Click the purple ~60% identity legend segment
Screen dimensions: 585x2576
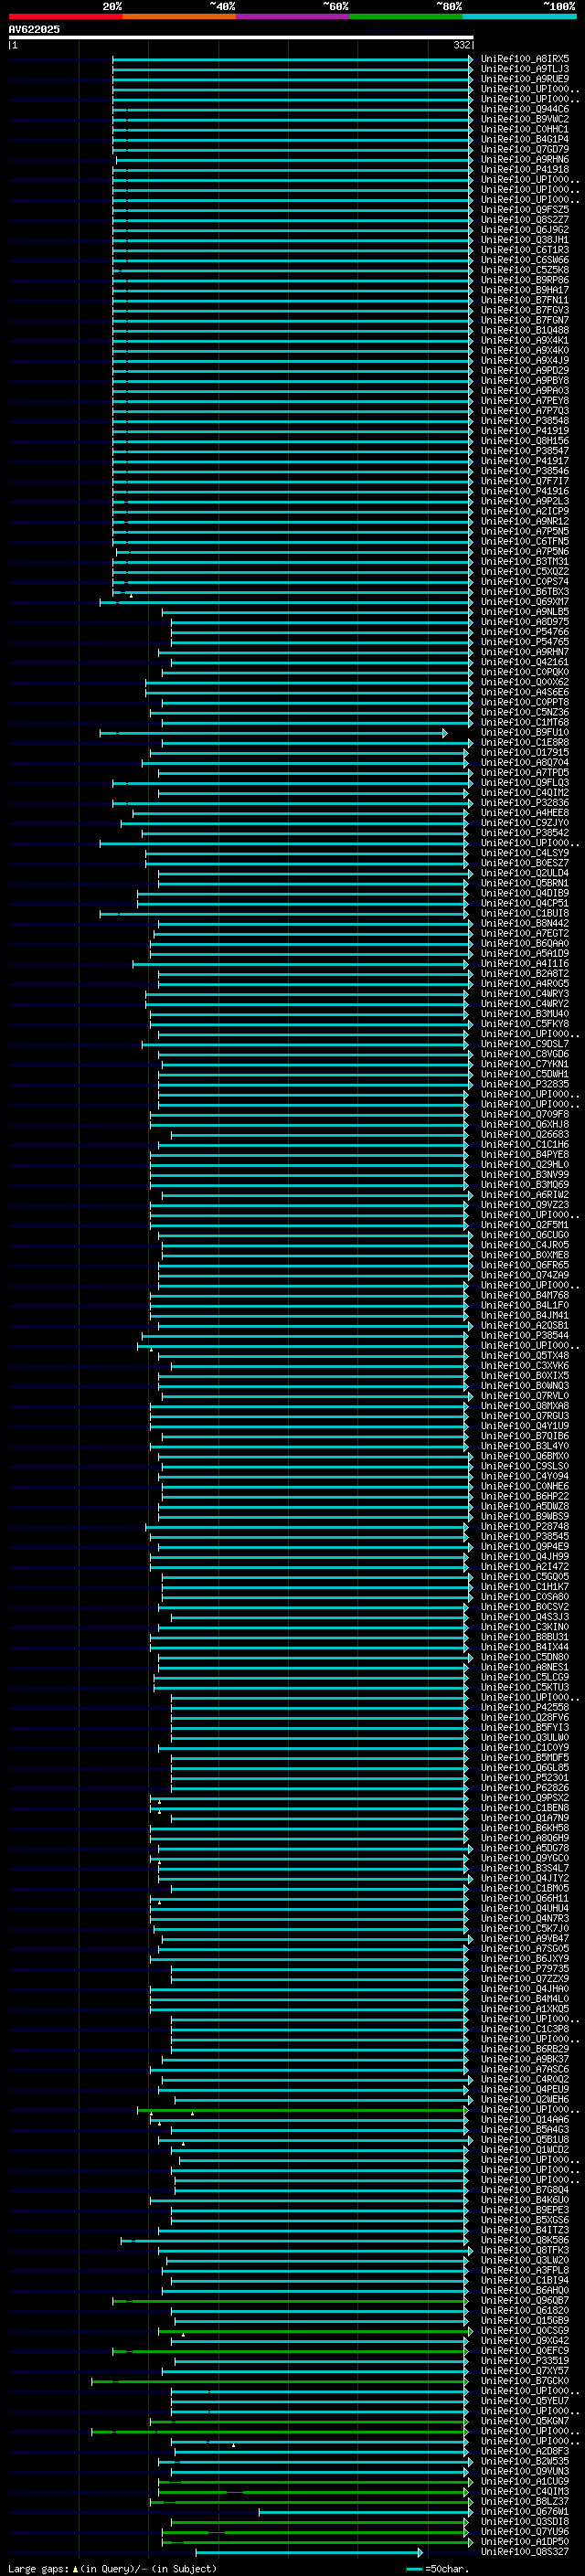[293, 16]
